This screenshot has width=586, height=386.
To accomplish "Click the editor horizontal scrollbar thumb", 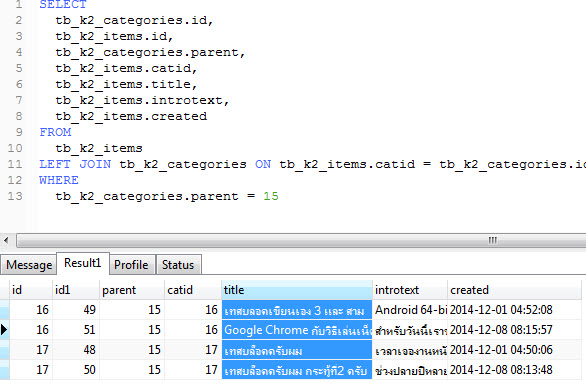I will click(302, 240).
